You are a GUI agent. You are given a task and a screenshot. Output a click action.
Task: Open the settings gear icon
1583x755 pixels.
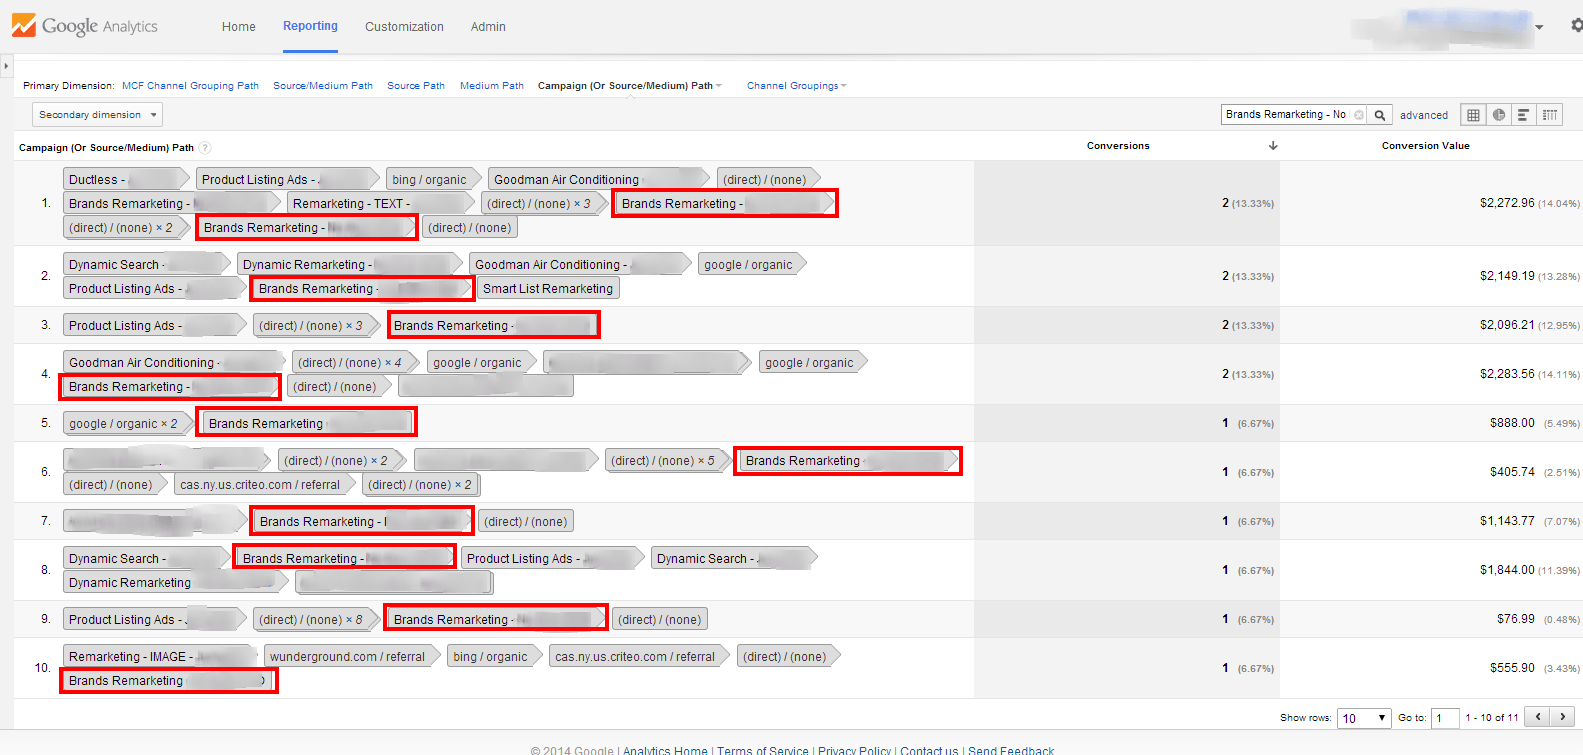(x=1577, y=26)
